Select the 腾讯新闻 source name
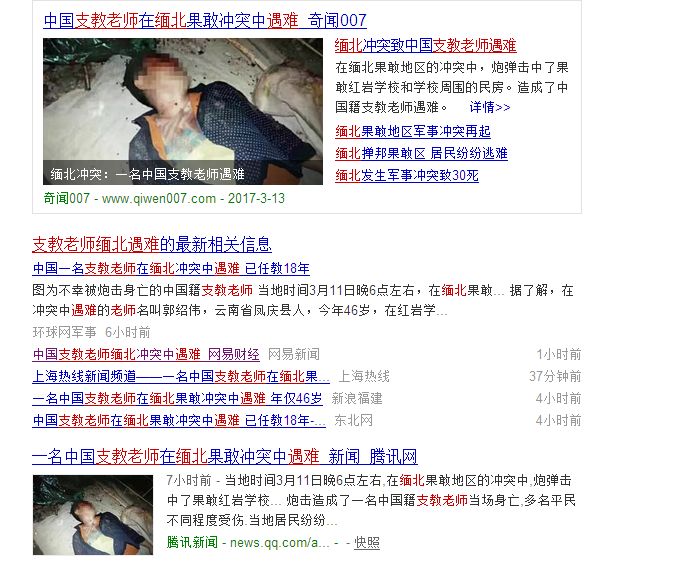The width and height of the screenshot is (682, 562). coord(192,542)
